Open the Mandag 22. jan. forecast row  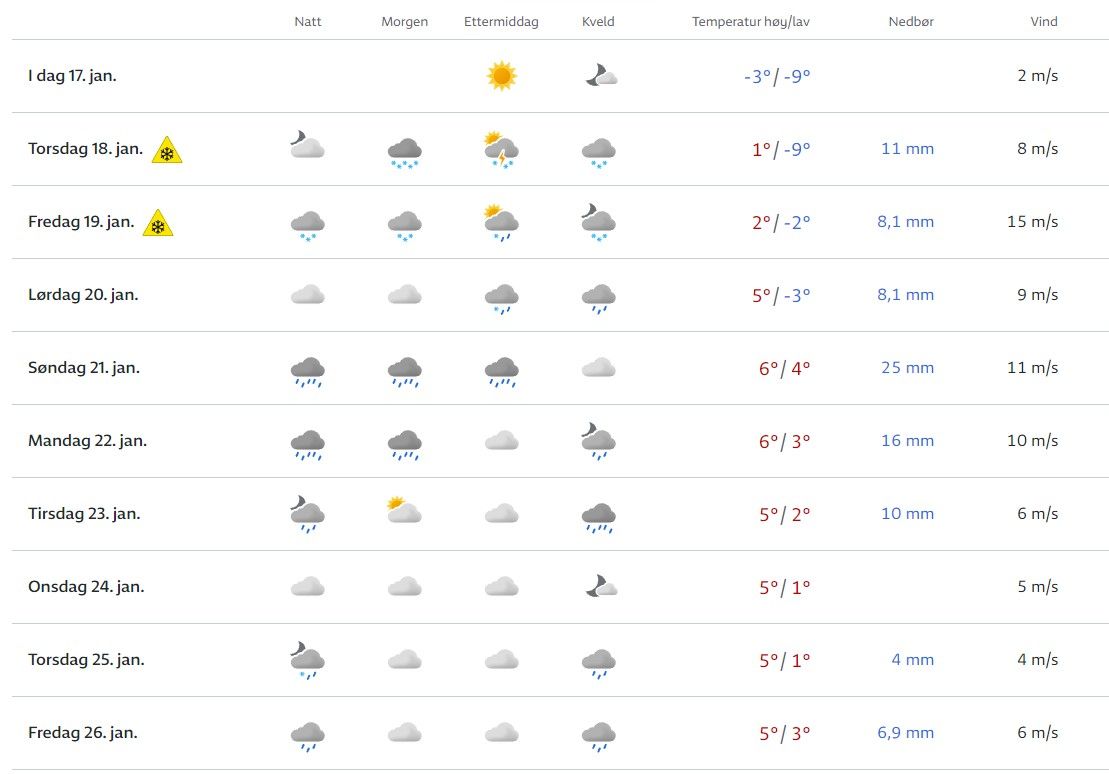tap(87, 441)
